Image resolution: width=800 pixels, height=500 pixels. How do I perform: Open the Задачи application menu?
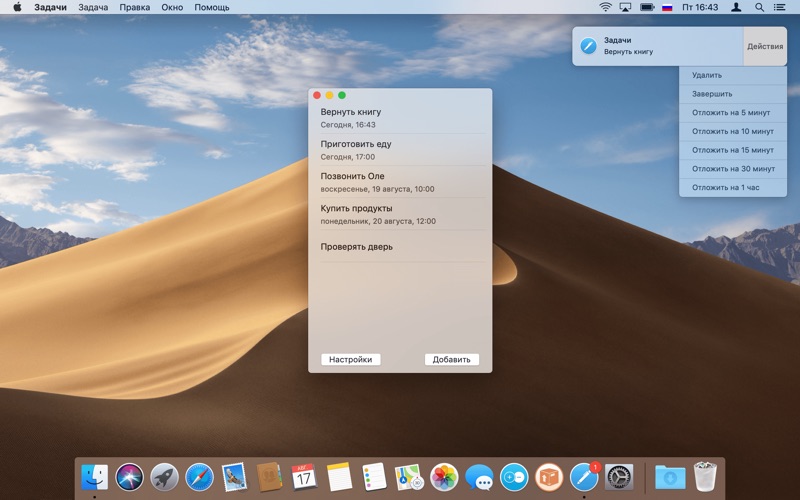50,7
